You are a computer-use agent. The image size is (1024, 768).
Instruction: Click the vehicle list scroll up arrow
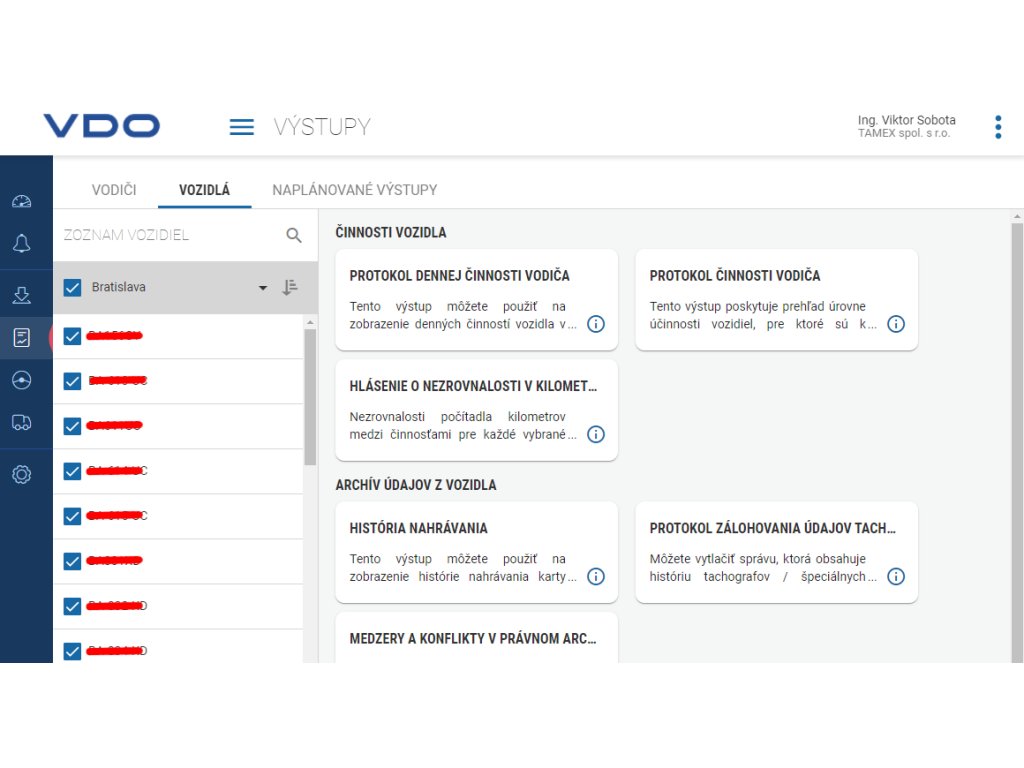(x=310, y=323)
